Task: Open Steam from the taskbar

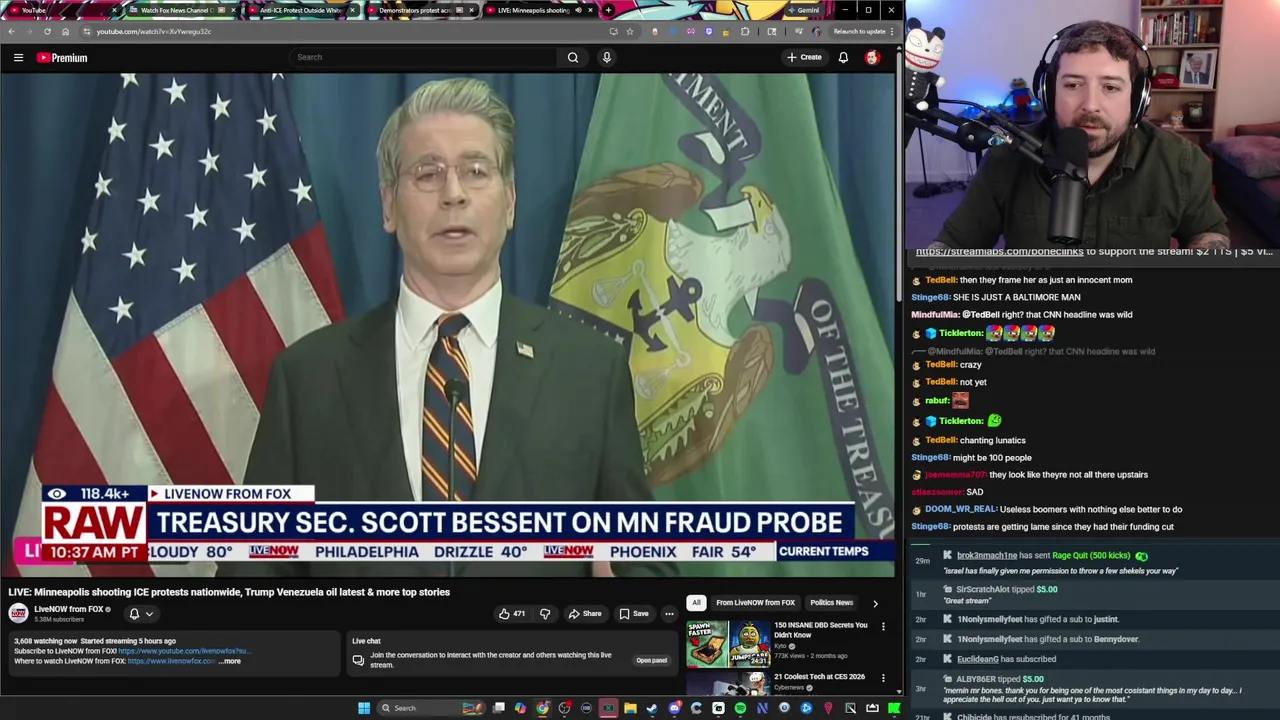Action: [652, 708]
